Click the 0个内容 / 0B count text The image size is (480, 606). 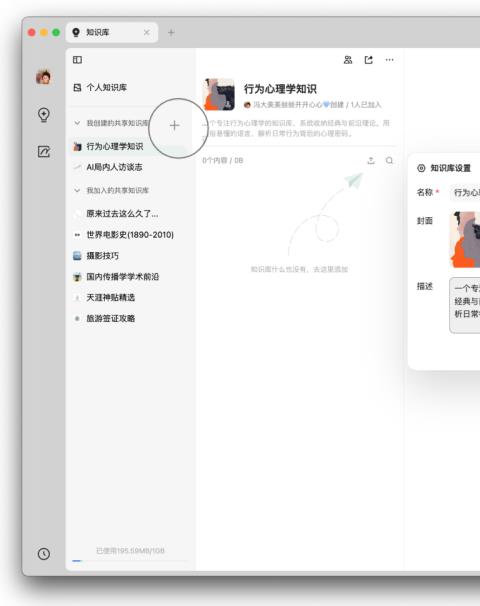(223, 160)
